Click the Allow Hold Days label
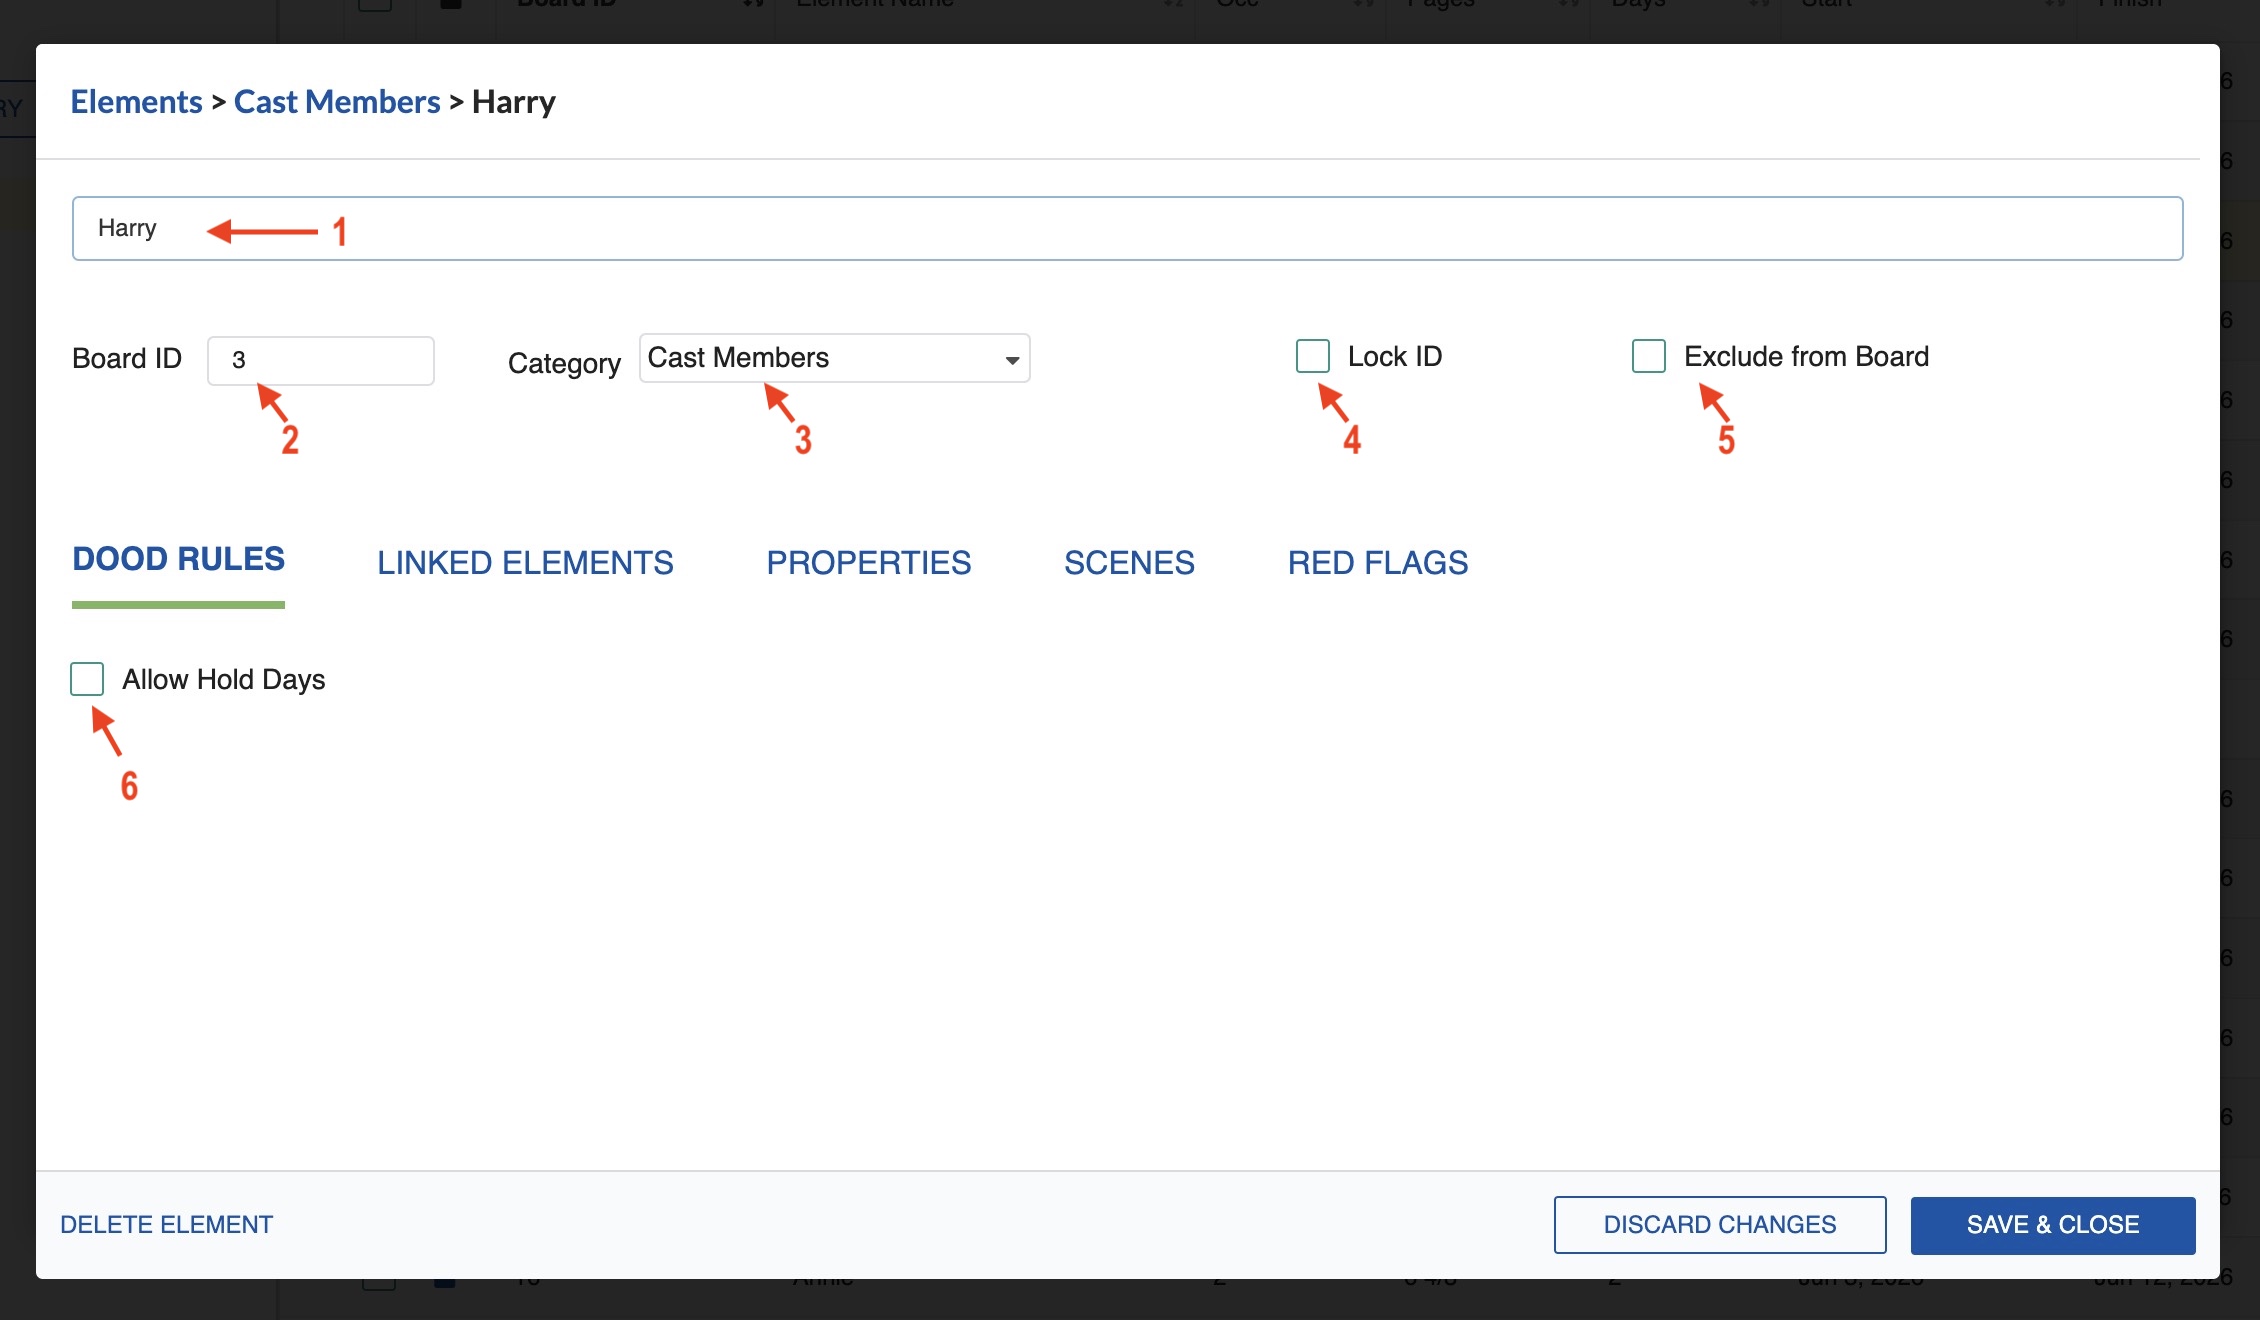Image resolution: width=2260 pixels, height=1320 pixels. (x=224, y=680)
